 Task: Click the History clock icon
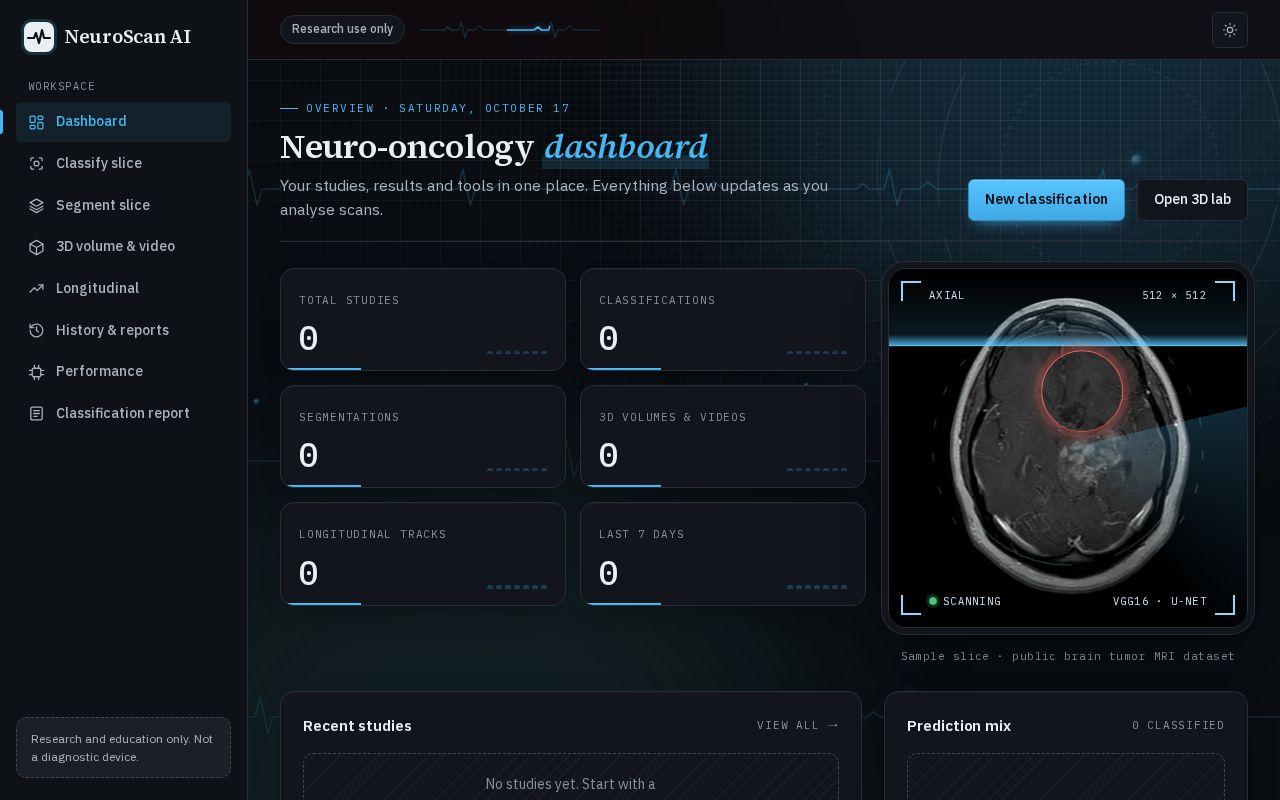(x=36, y=331)
